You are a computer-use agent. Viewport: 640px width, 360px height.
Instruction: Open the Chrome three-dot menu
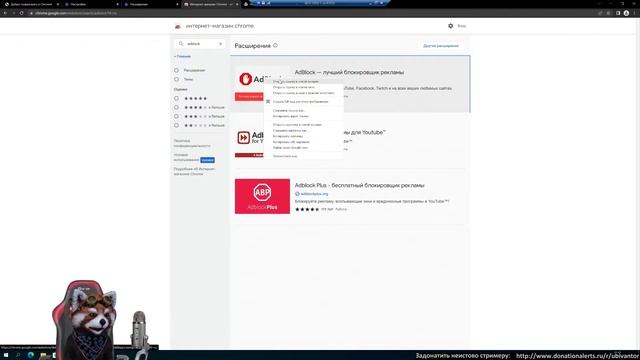point(634,13)
